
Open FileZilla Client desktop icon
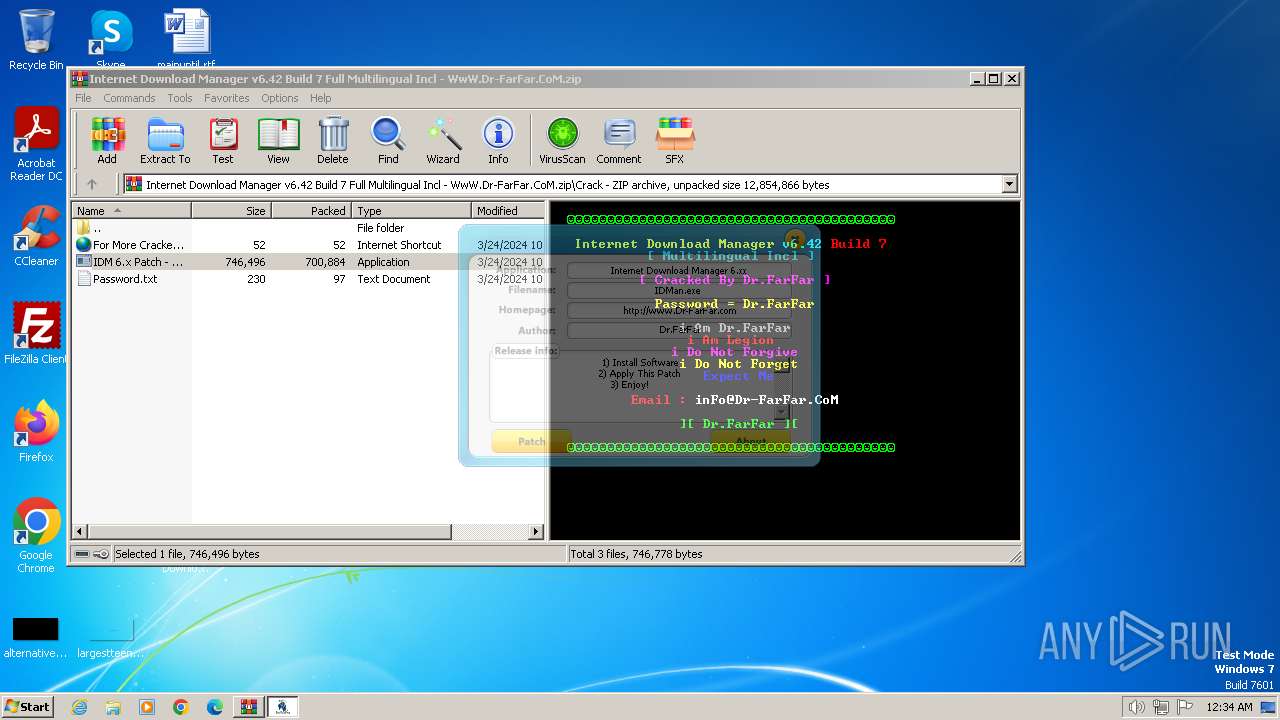point(36,334)
